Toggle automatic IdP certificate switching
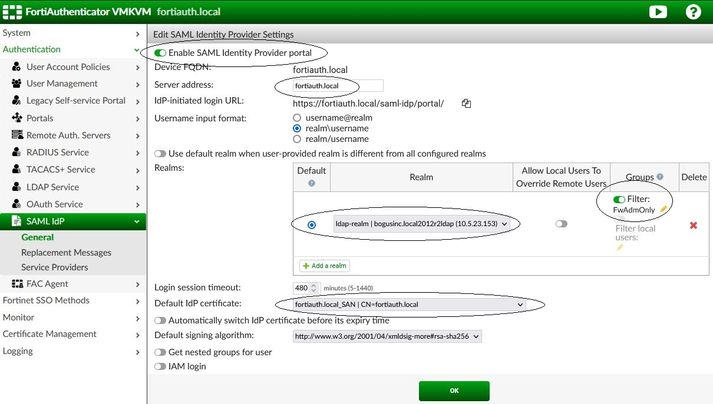This screenshot has width=713, height=404. (160, 320)
